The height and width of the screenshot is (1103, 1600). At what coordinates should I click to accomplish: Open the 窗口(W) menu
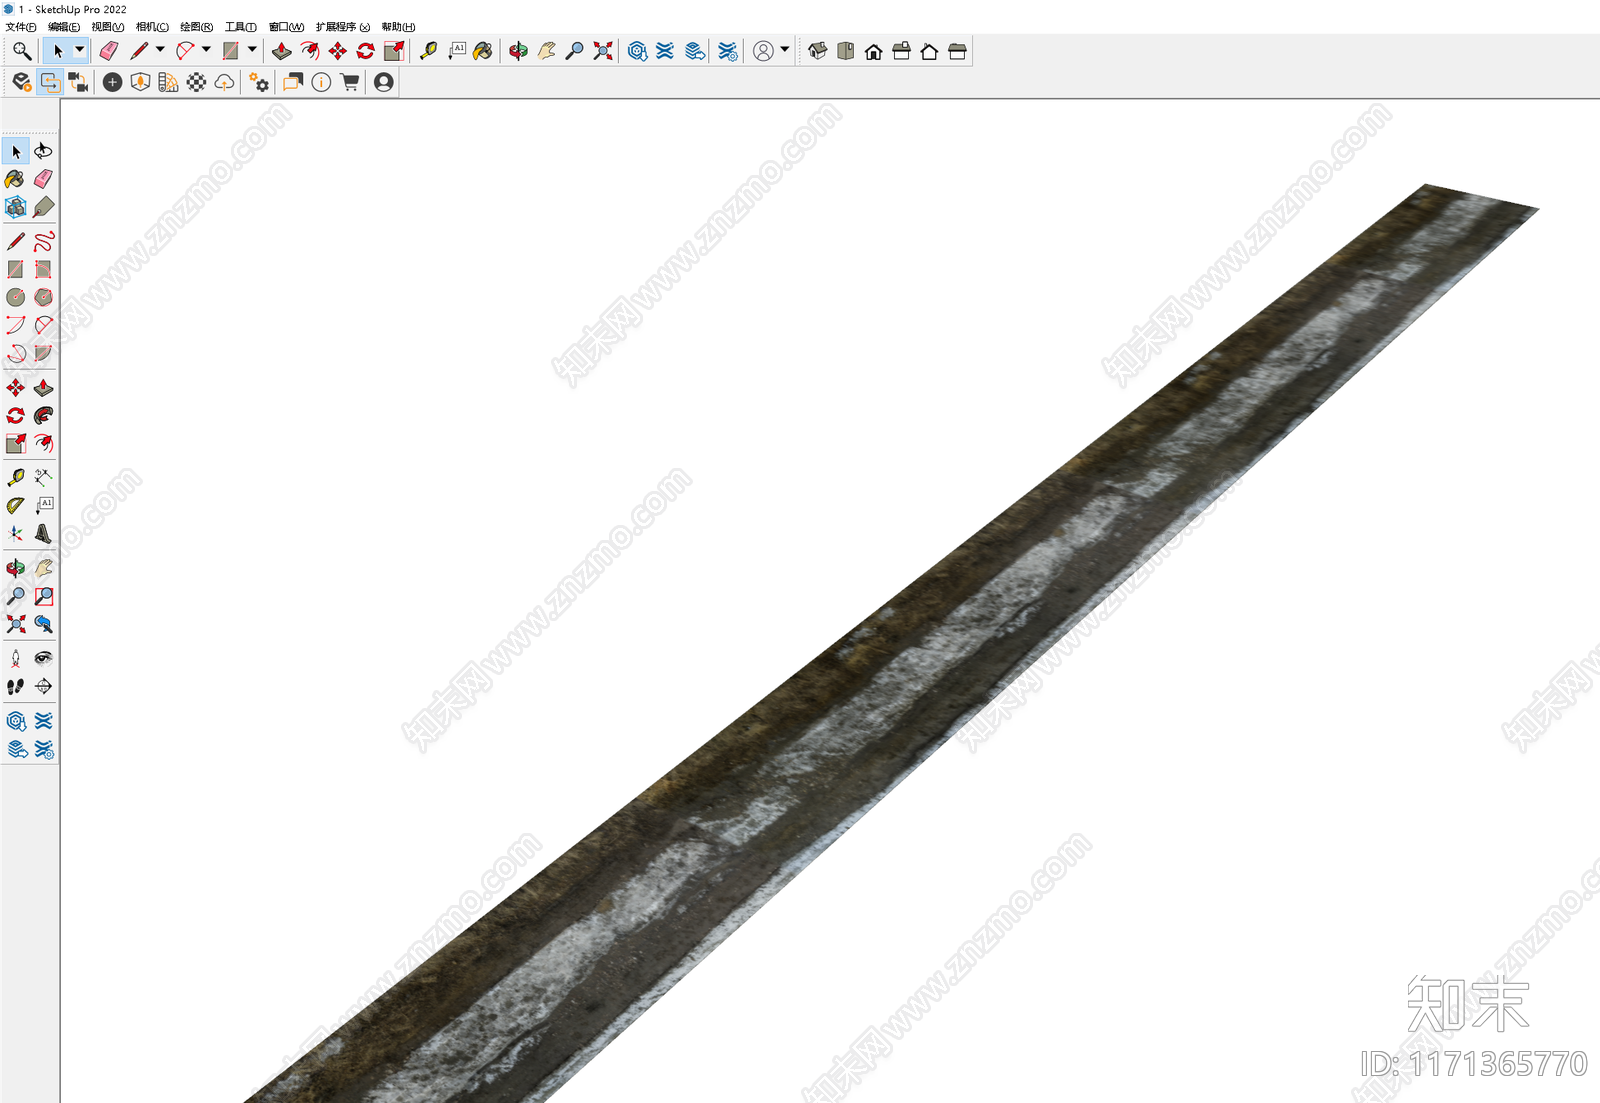[x=286, y=27]
